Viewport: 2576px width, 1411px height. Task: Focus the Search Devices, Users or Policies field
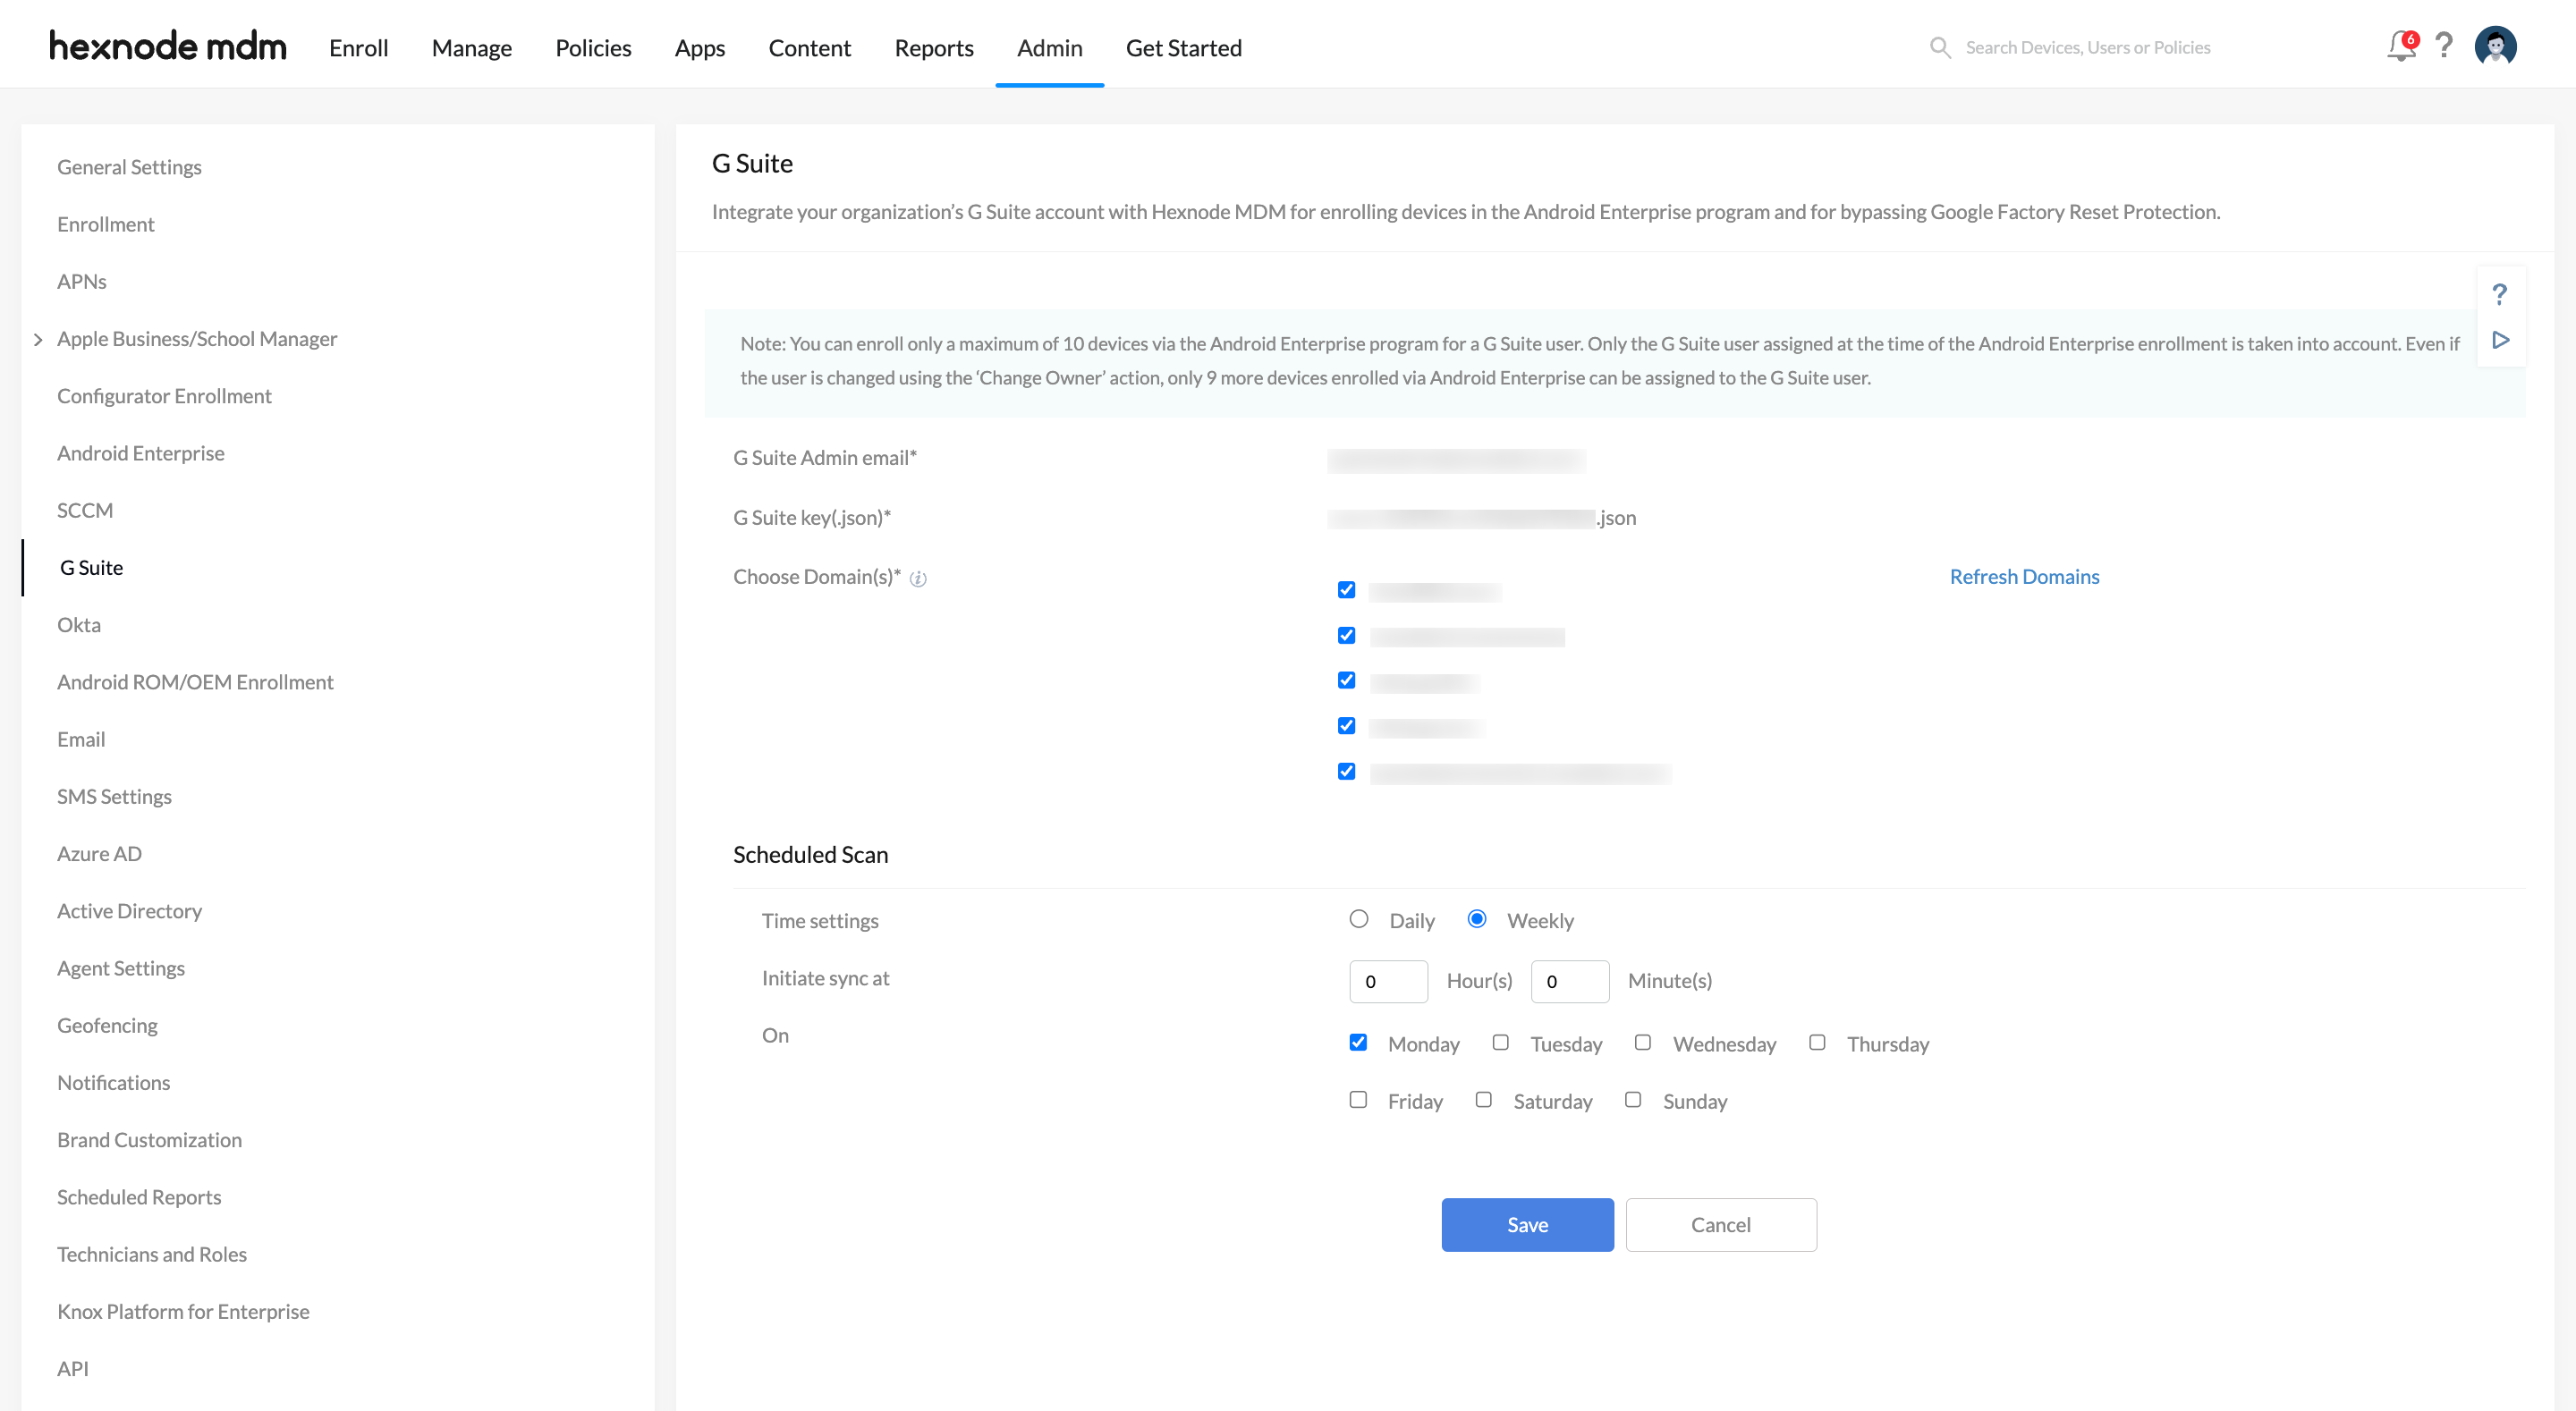click(2088, 47)
